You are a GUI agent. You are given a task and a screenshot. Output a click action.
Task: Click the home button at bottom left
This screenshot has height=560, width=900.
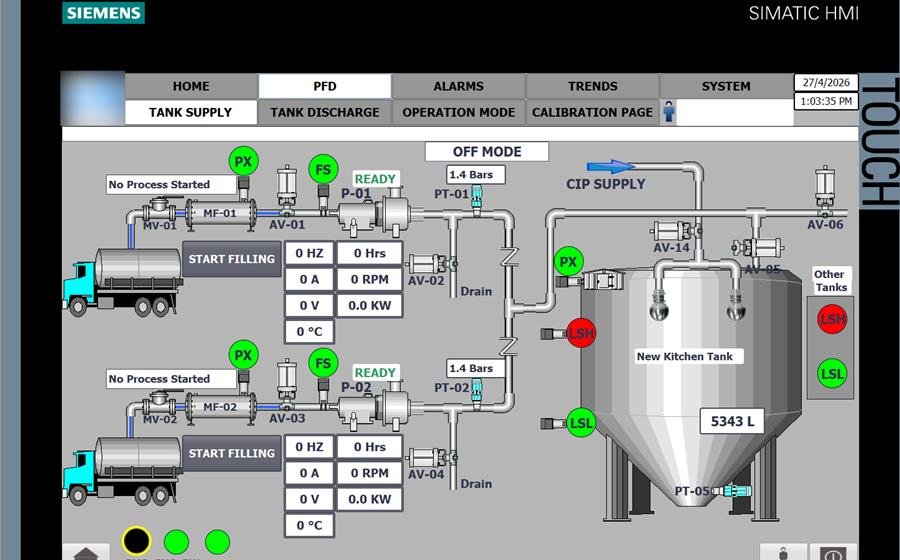86,552
